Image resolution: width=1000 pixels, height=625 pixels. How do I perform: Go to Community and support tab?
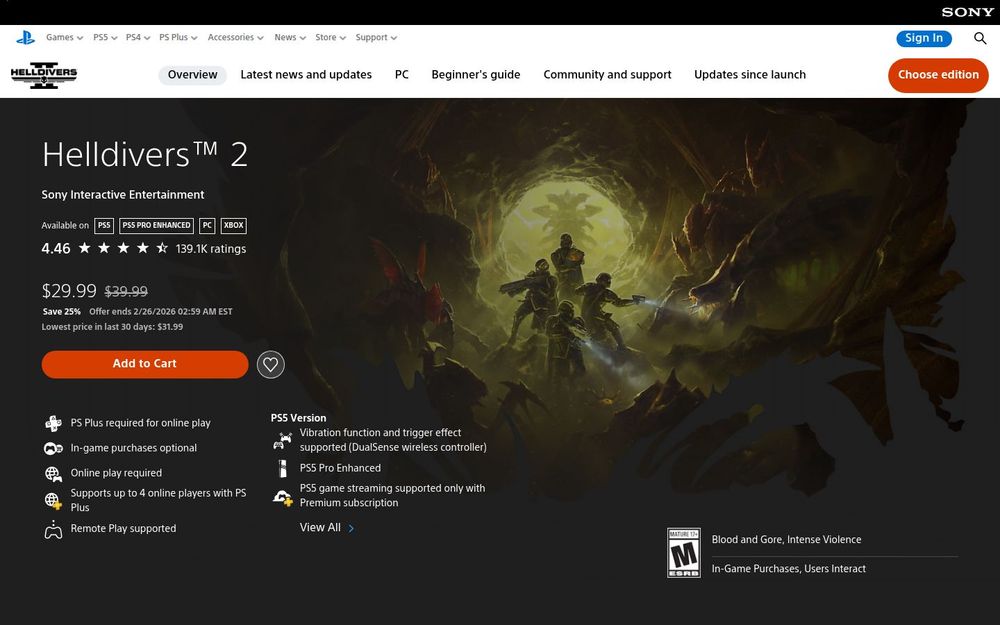tap(607, 75)
